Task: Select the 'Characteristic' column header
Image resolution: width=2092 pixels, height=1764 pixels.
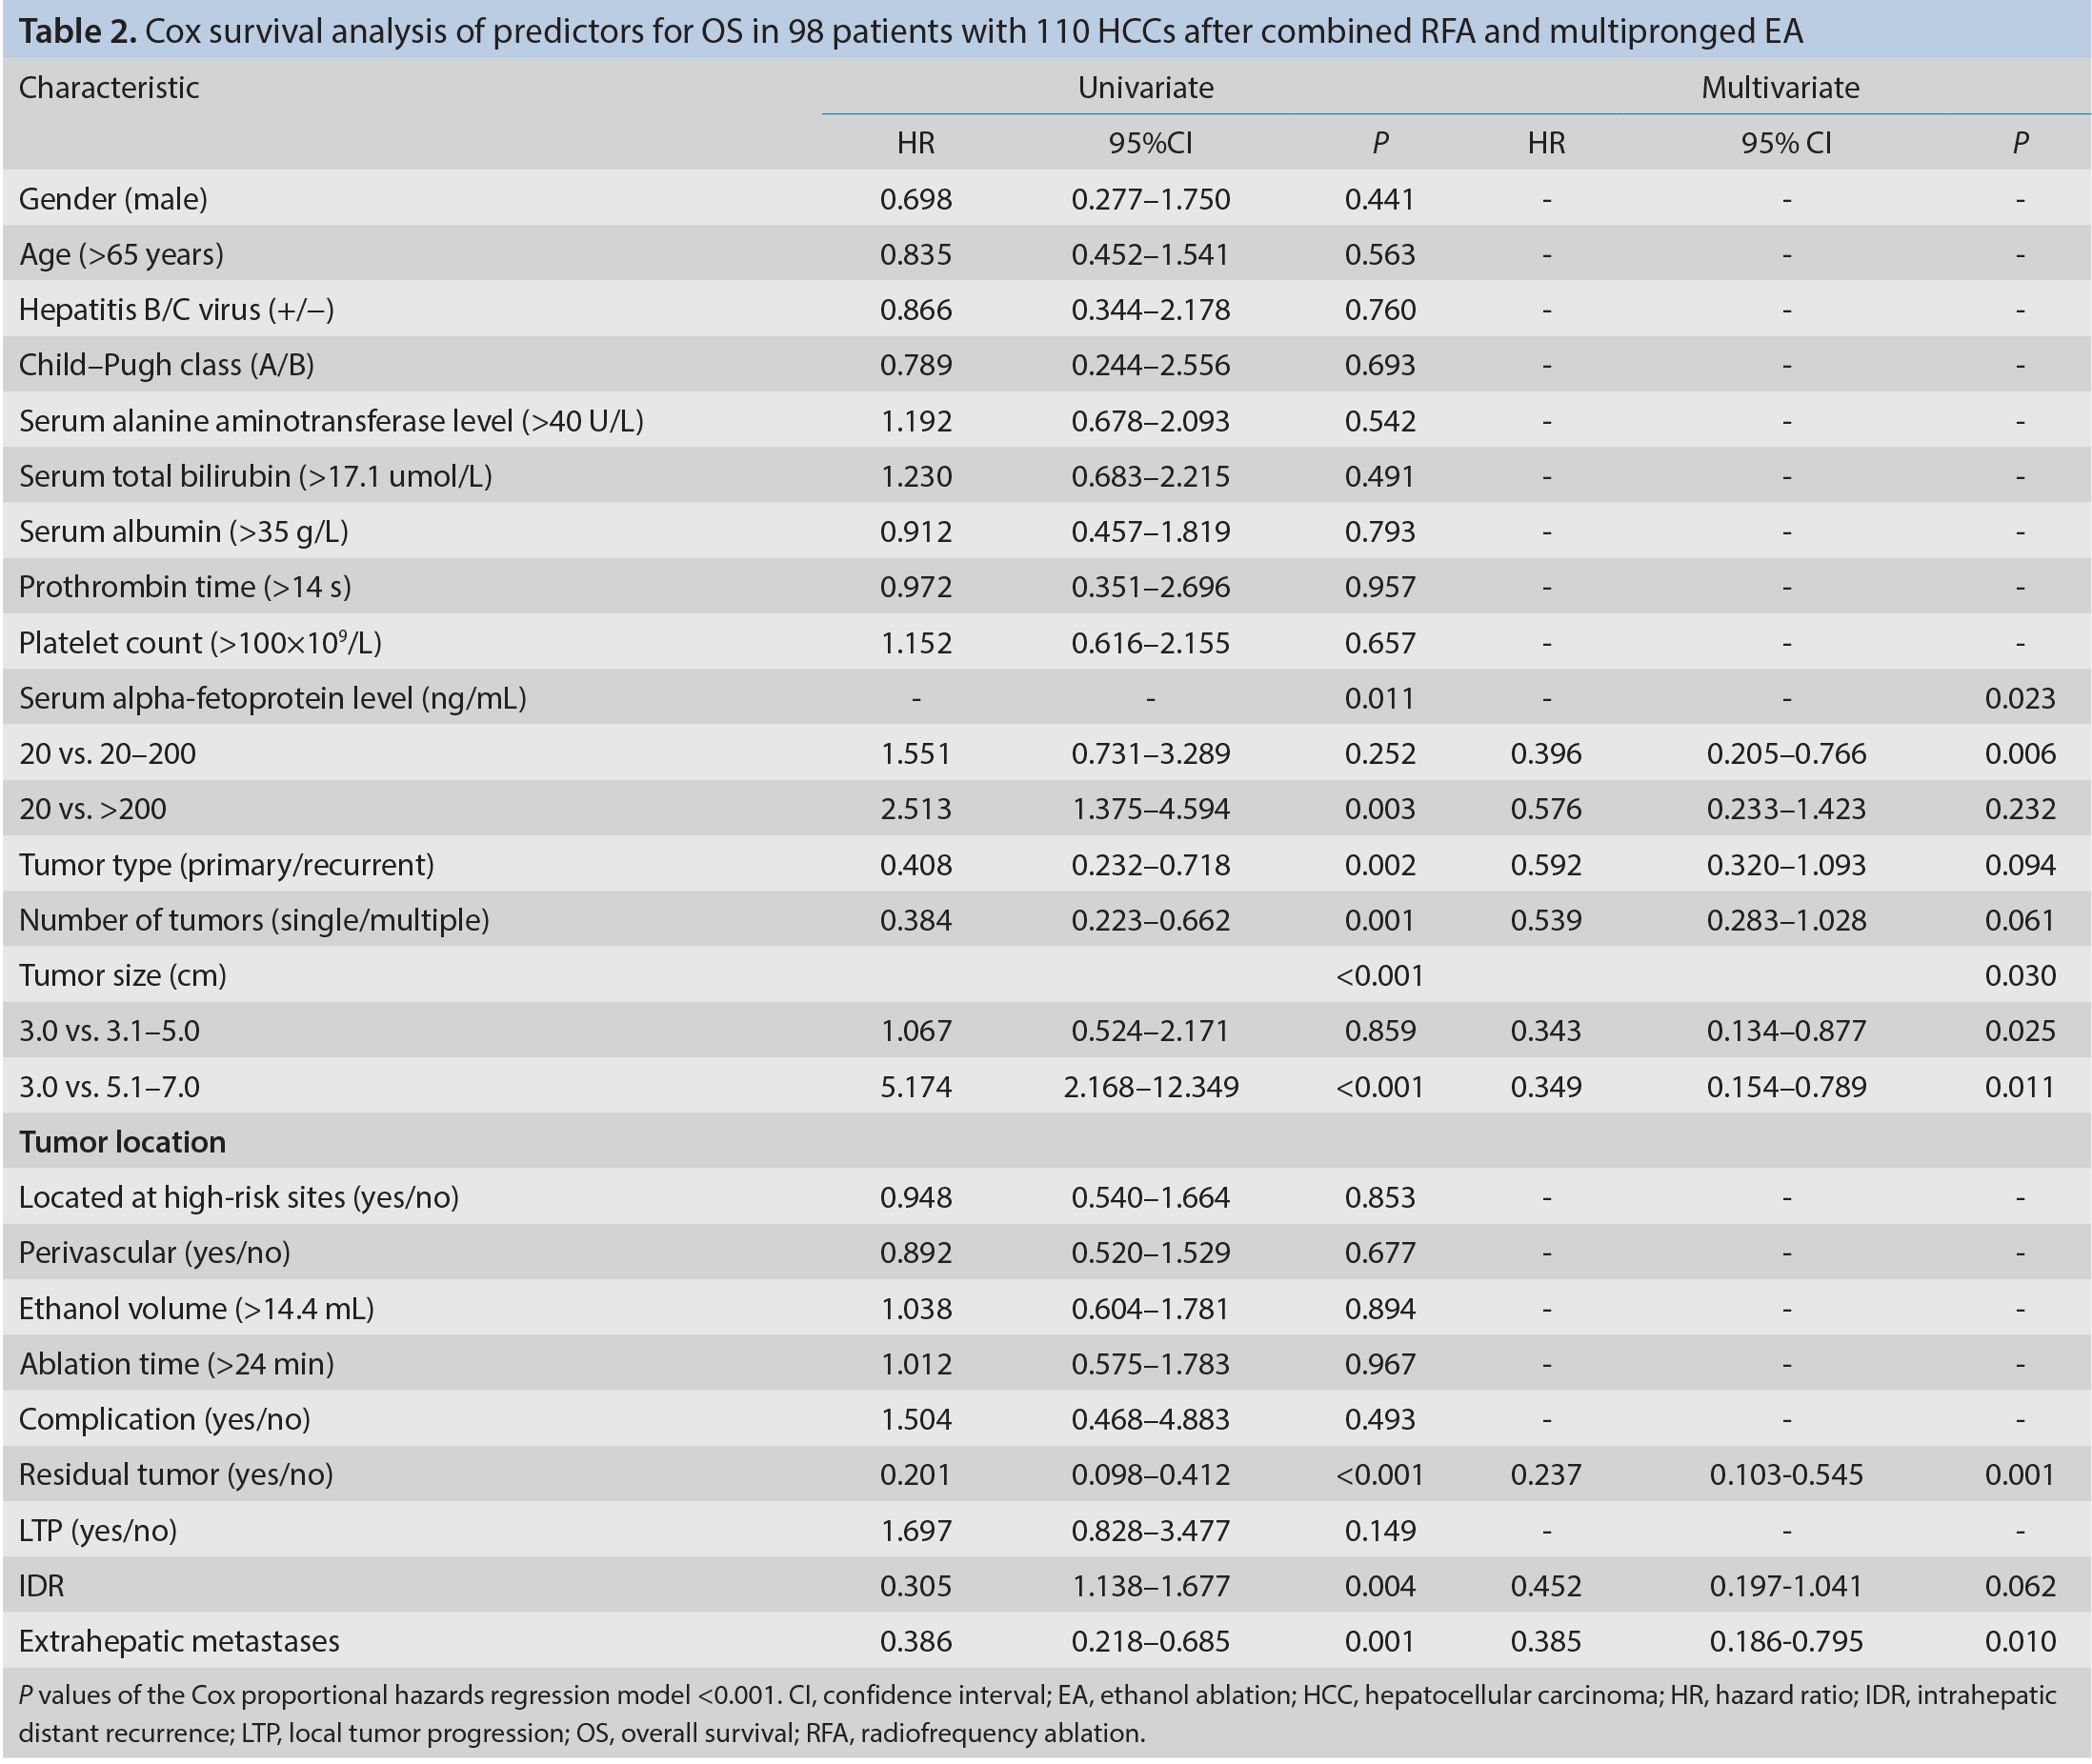Action: (x=109, y=88)
